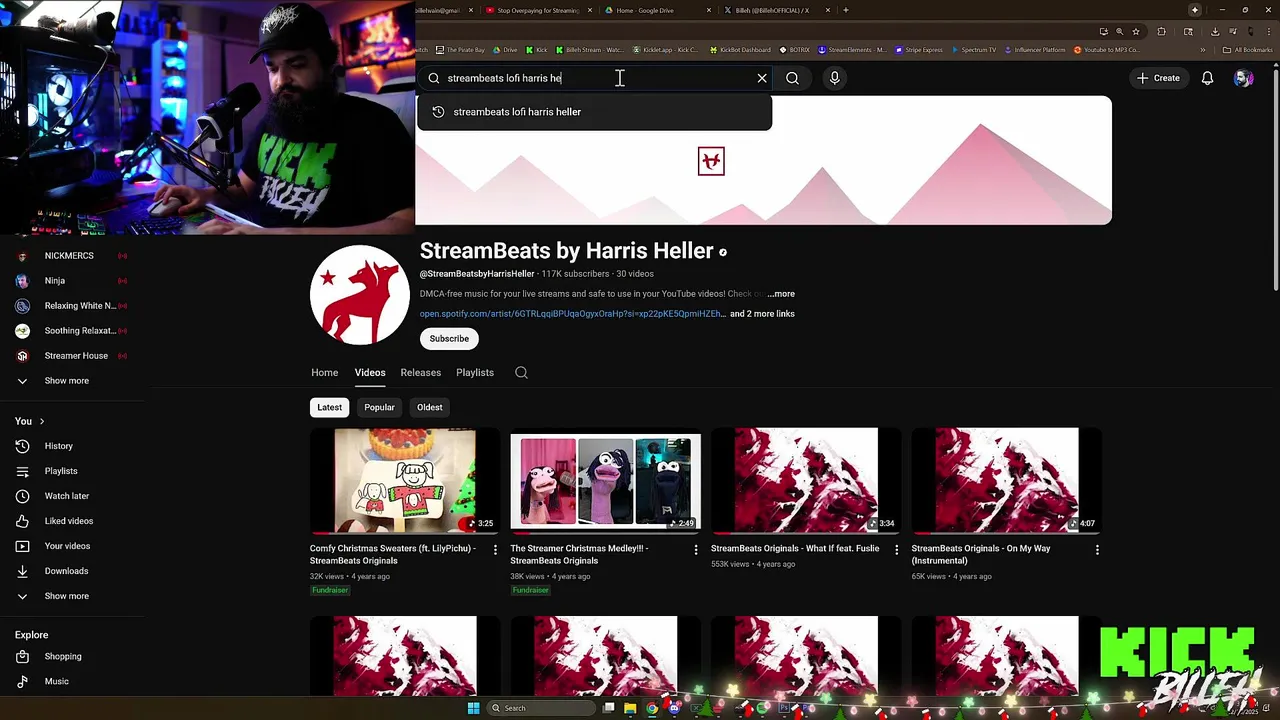Sort videos by Oldest chip
The height and width of the screenshot is (720, 1280).
tap(430, 407)
